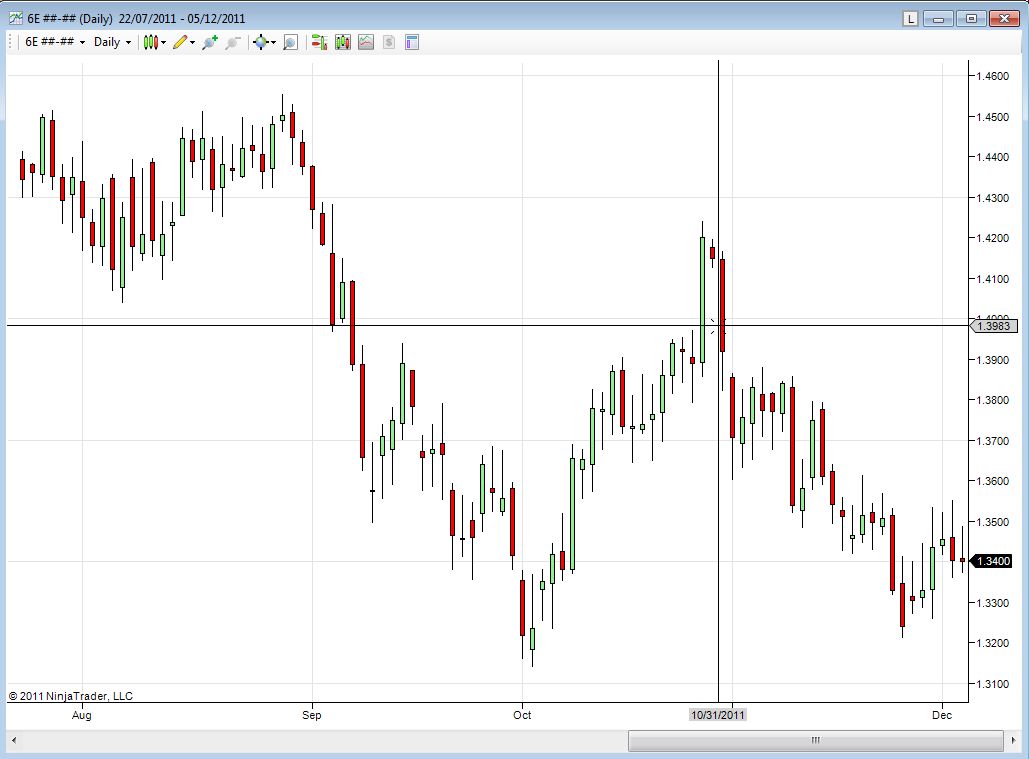Viewport: 1029px width, 759px height.
Task: Select the pencil drawing tools icon
Action: [x=180, y=43]
